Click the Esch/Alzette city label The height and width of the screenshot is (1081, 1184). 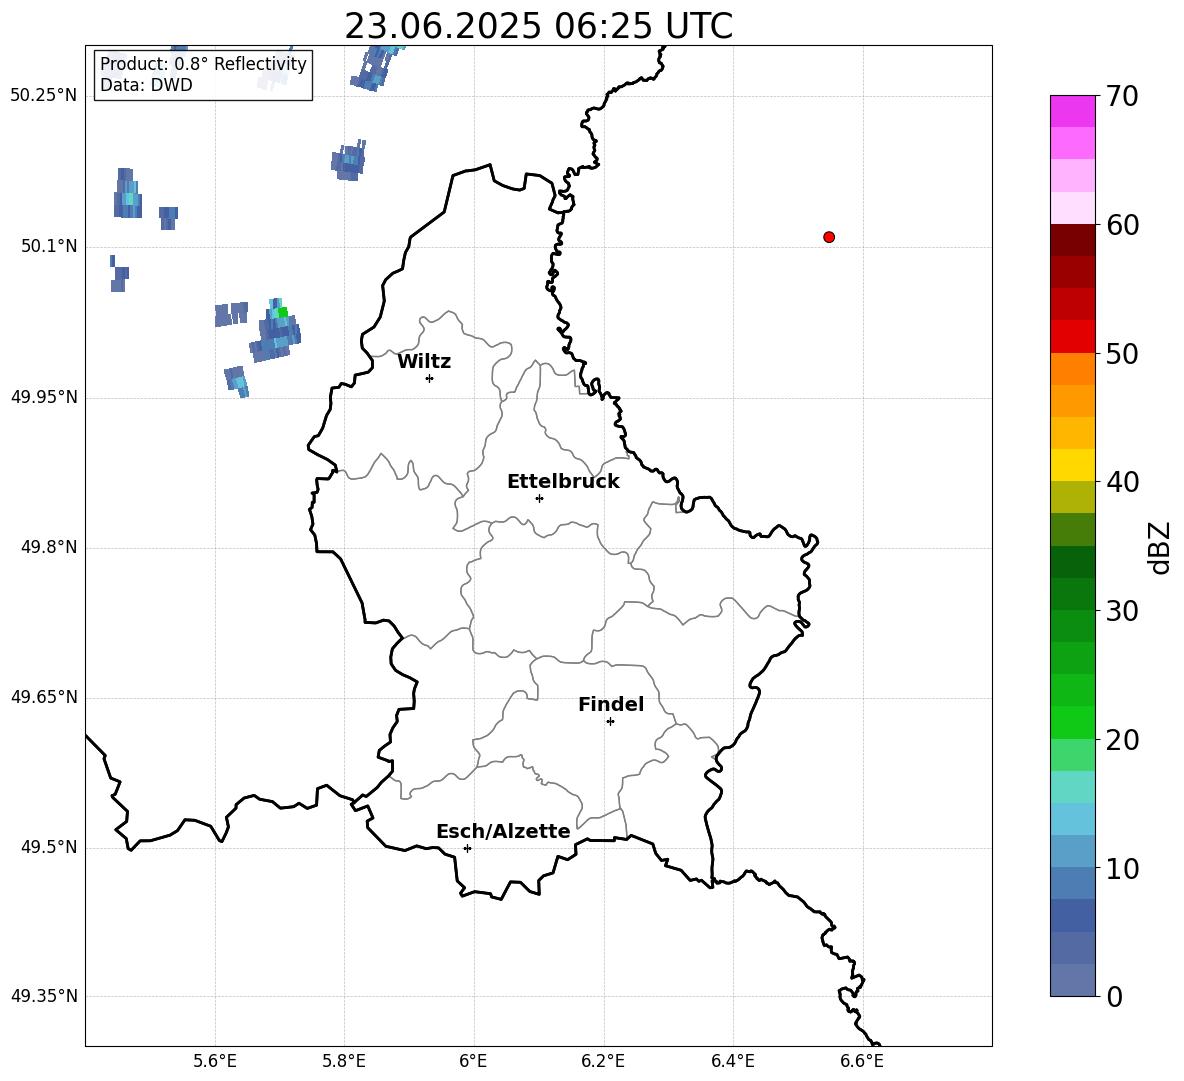click(x=503, y=831)
